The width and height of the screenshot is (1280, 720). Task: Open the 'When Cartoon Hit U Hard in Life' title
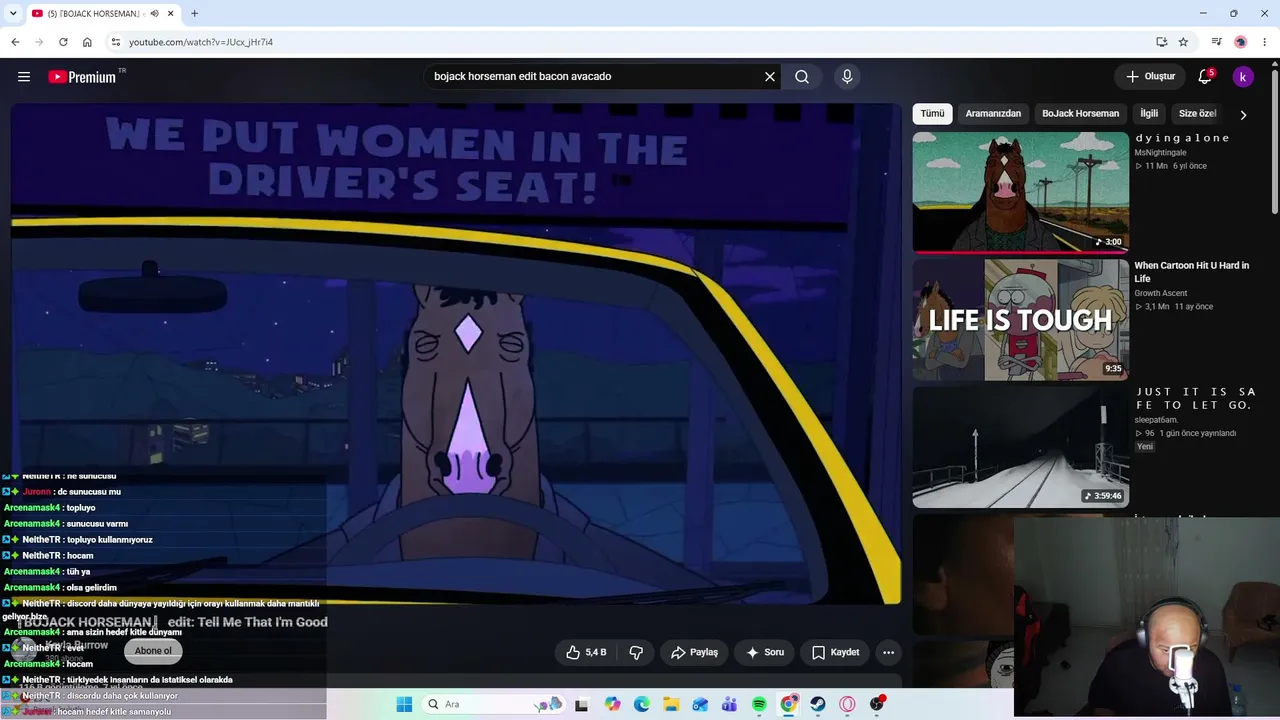[x=1191, y=272]
